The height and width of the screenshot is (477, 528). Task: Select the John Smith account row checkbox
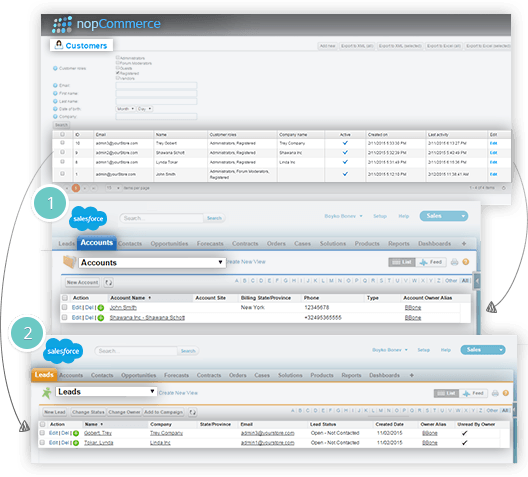pyautogui.click(x=65, y=307)
